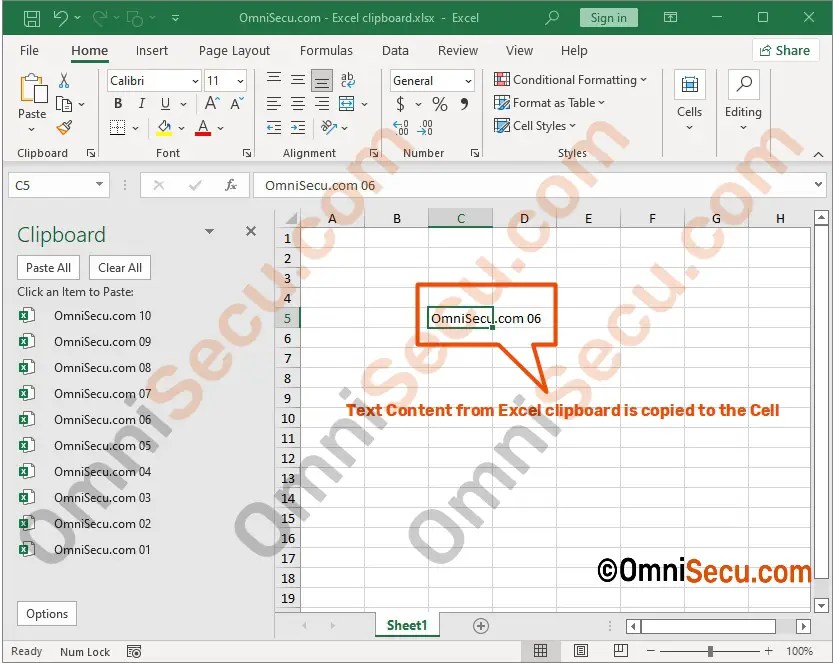Apply the yellow Fill Color
Screen dimensions: 833x663
click(x=165, y=128)
